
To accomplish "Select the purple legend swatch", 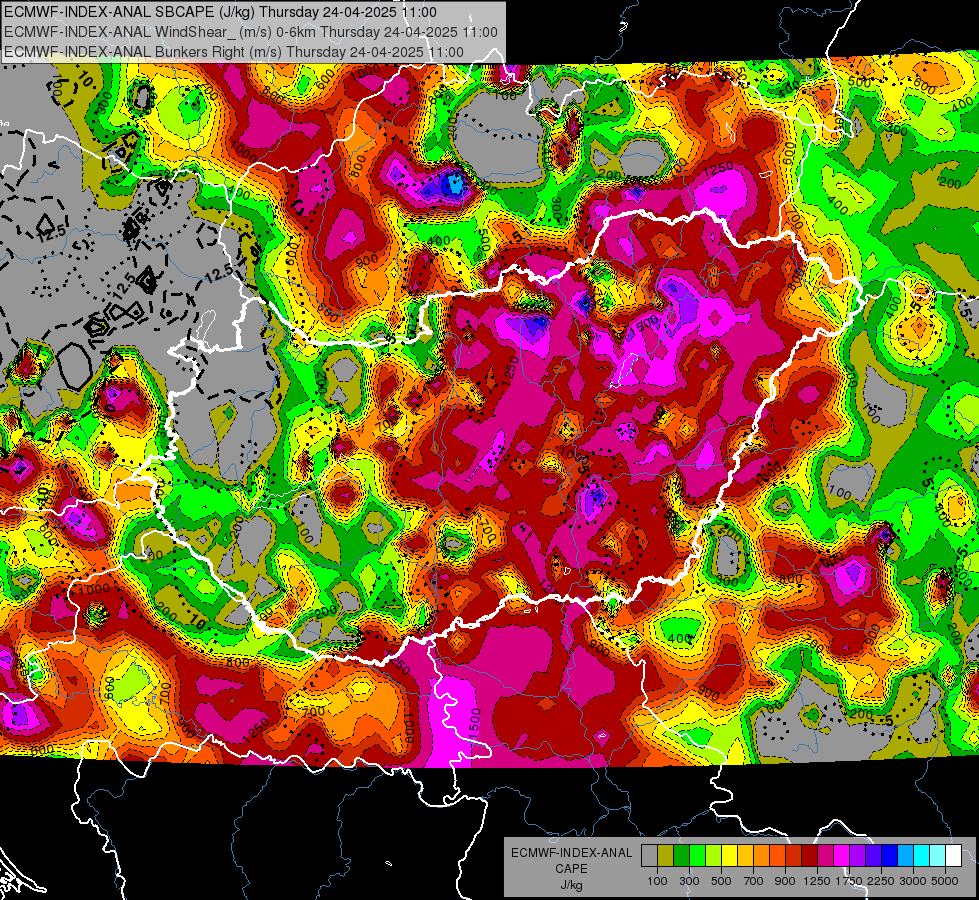I will coord(857,856).
